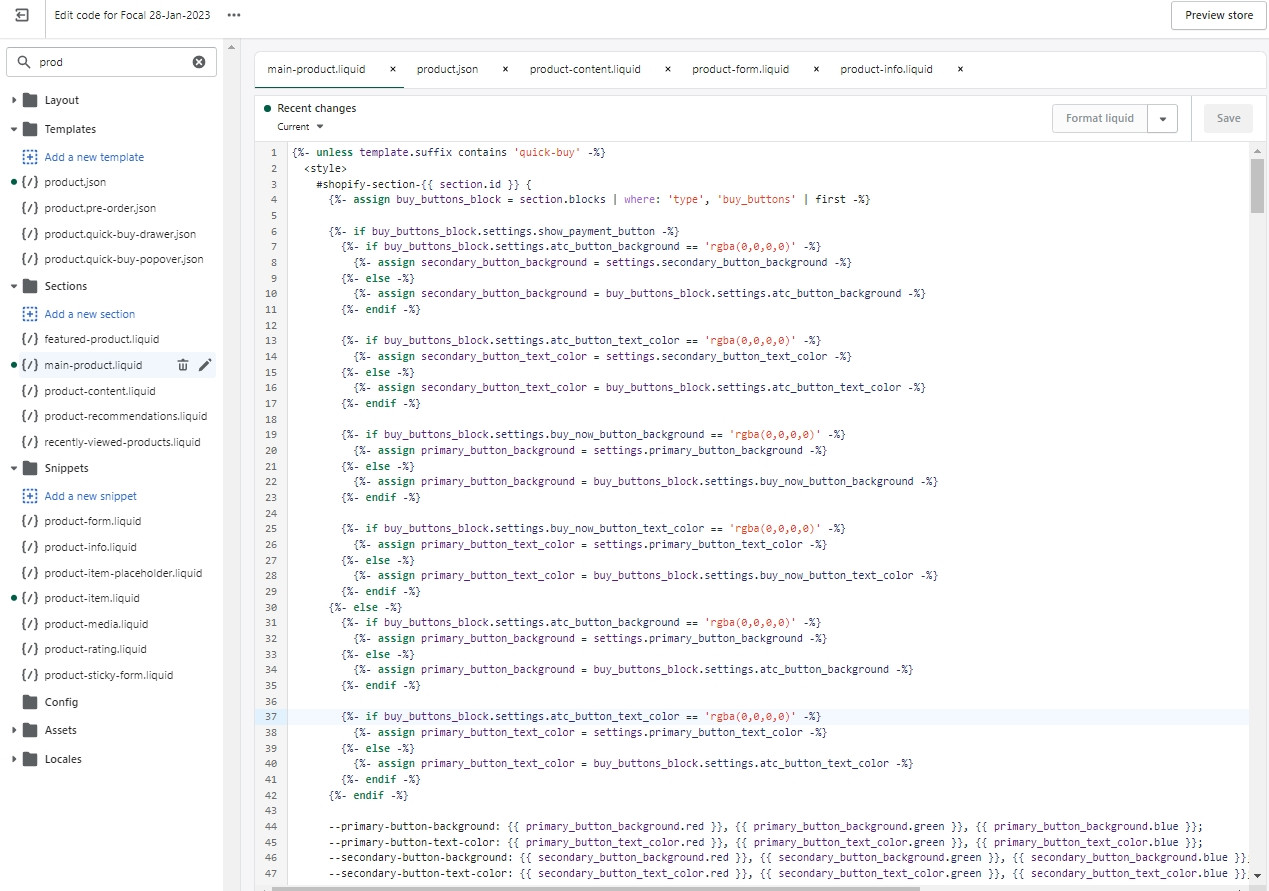This screenshot has height=891, width=1269.
Task: Close the product-info.liquid tab
Action: click(x=960, y=69)
